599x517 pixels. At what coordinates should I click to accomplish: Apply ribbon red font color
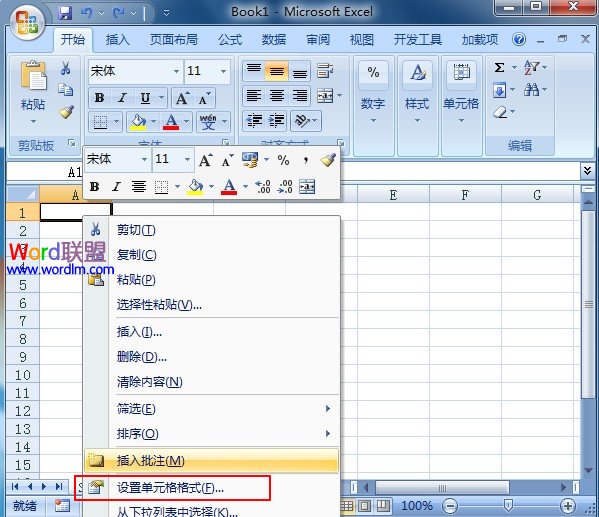point(171,122)
